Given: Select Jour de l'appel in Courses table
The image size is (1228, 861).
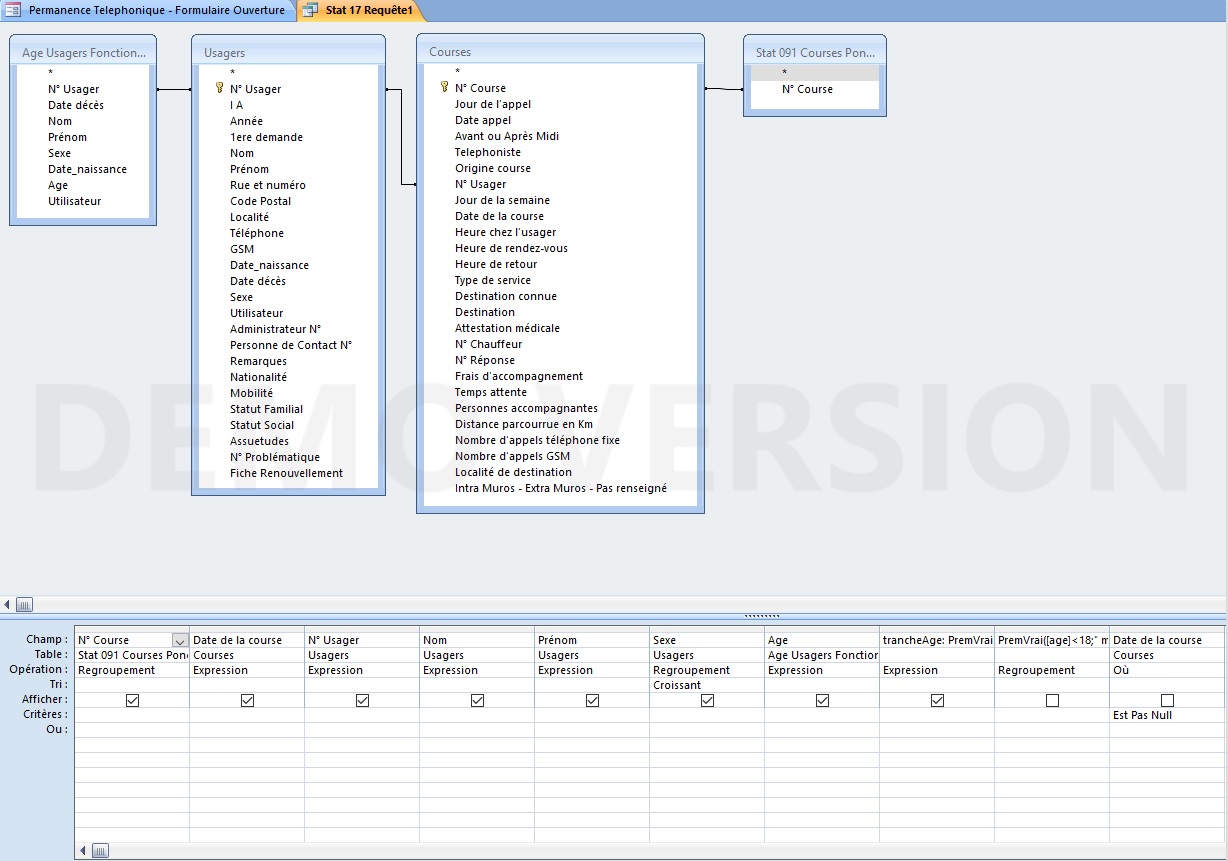Looking at the screenshot, I should click(x=493, y=104).
